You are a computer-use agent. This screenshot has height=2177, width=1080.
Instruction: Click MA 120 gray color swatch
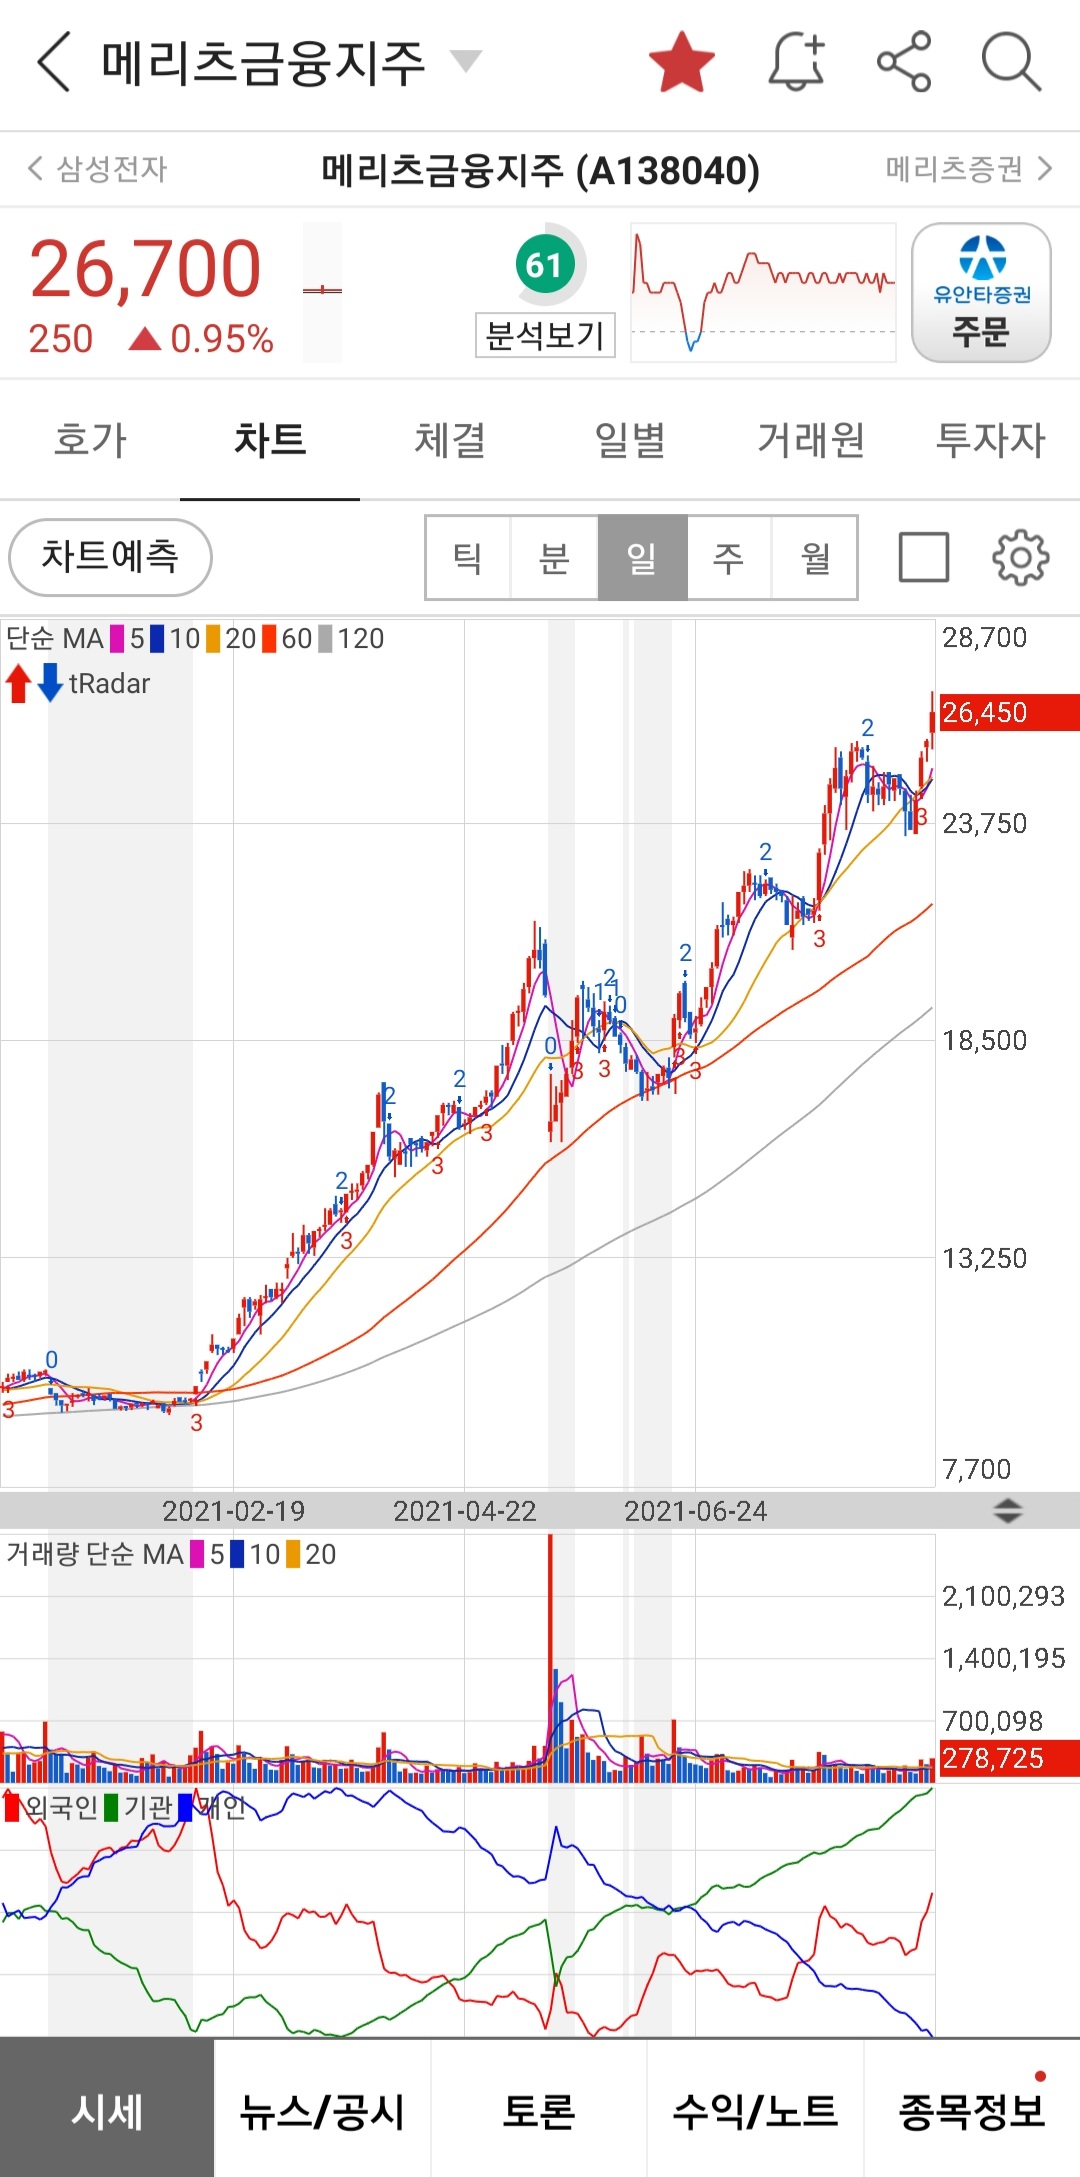[325, 638]
